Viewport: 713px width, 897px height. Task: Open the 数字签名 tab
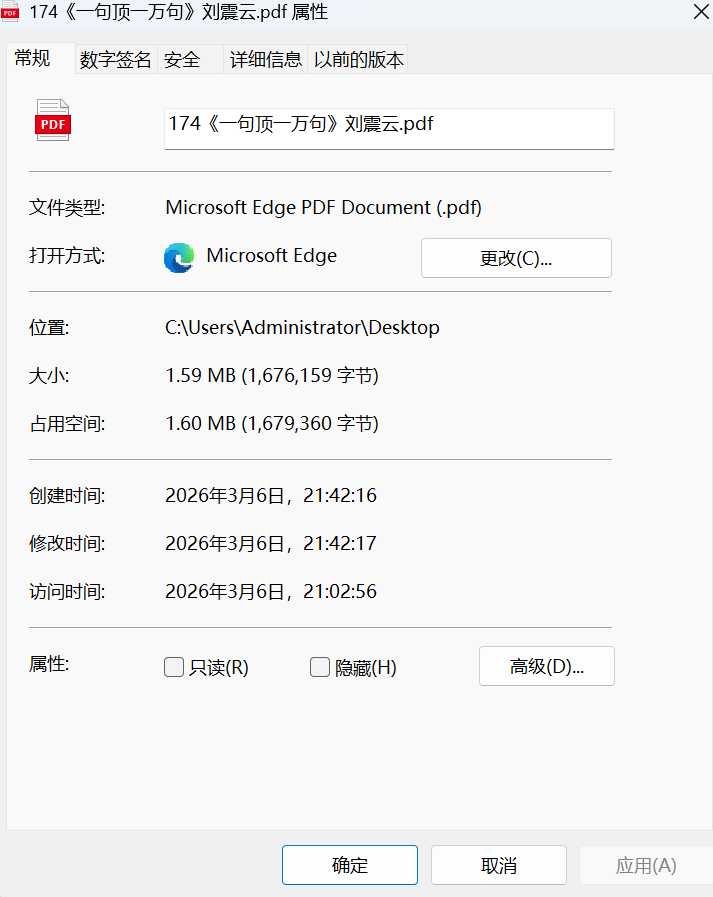(116, 59)
